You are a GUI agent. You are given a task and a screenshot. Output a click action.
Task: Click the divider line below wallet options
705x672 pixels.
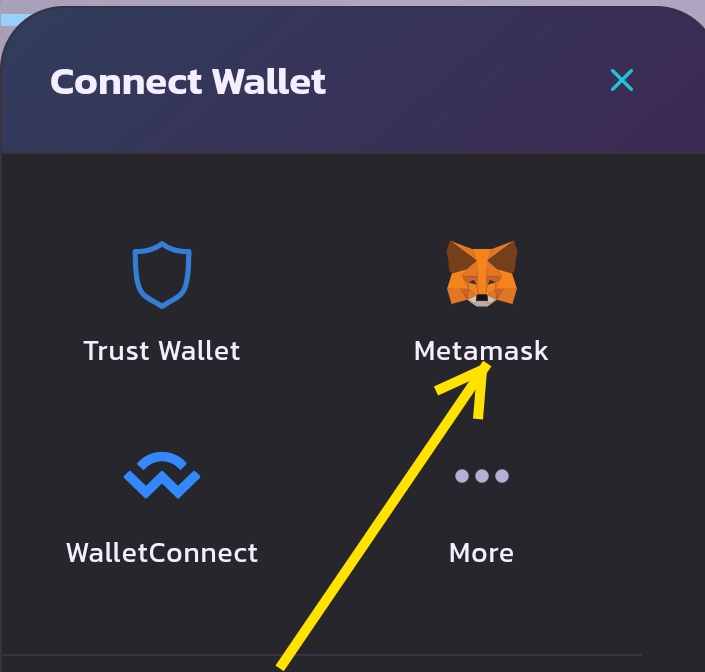321,655
